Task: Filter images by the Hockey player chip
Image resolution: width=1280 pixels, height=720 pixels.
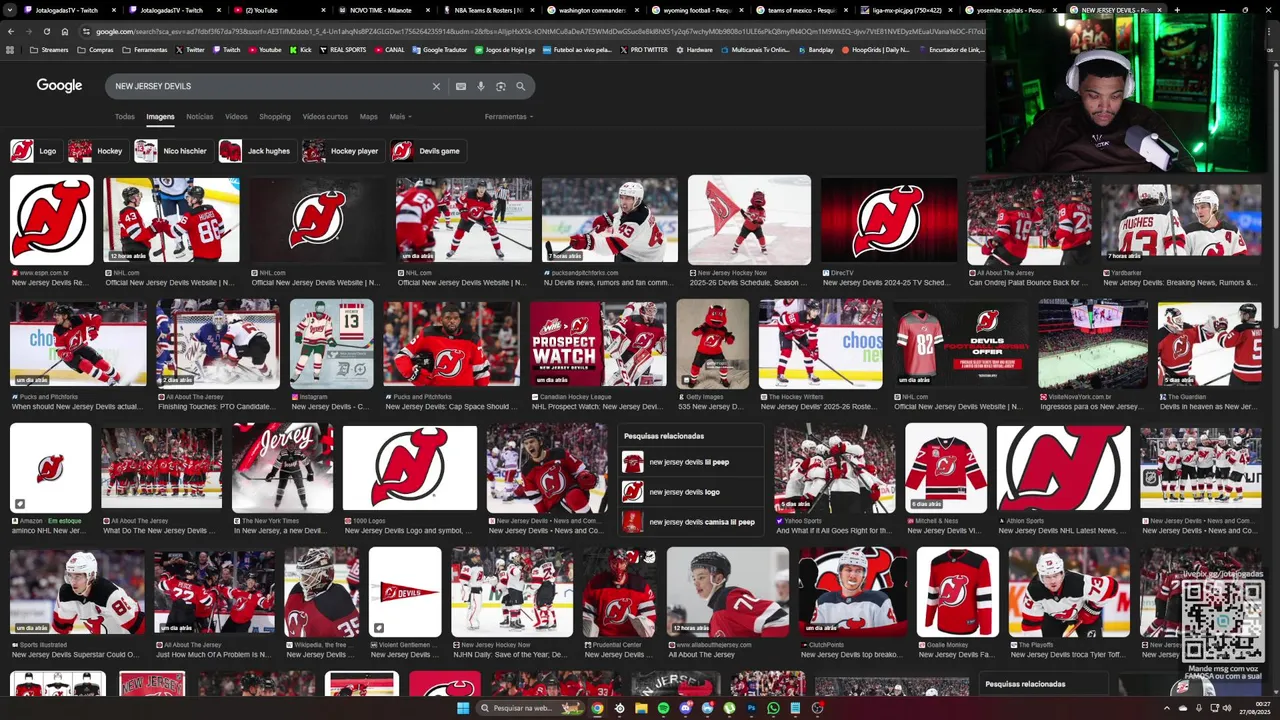Action: pos(342,151)
